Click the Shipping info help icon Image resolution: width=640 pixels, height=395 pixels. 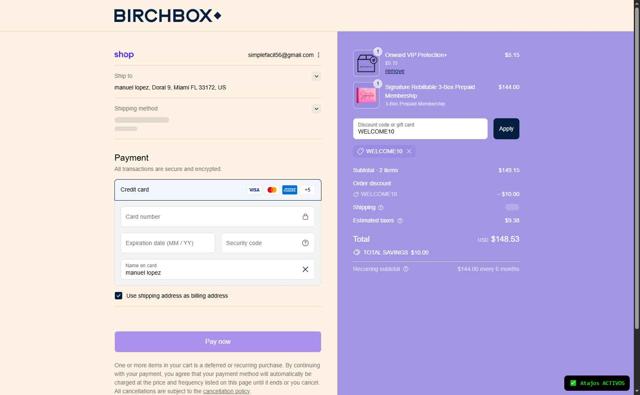381,207
